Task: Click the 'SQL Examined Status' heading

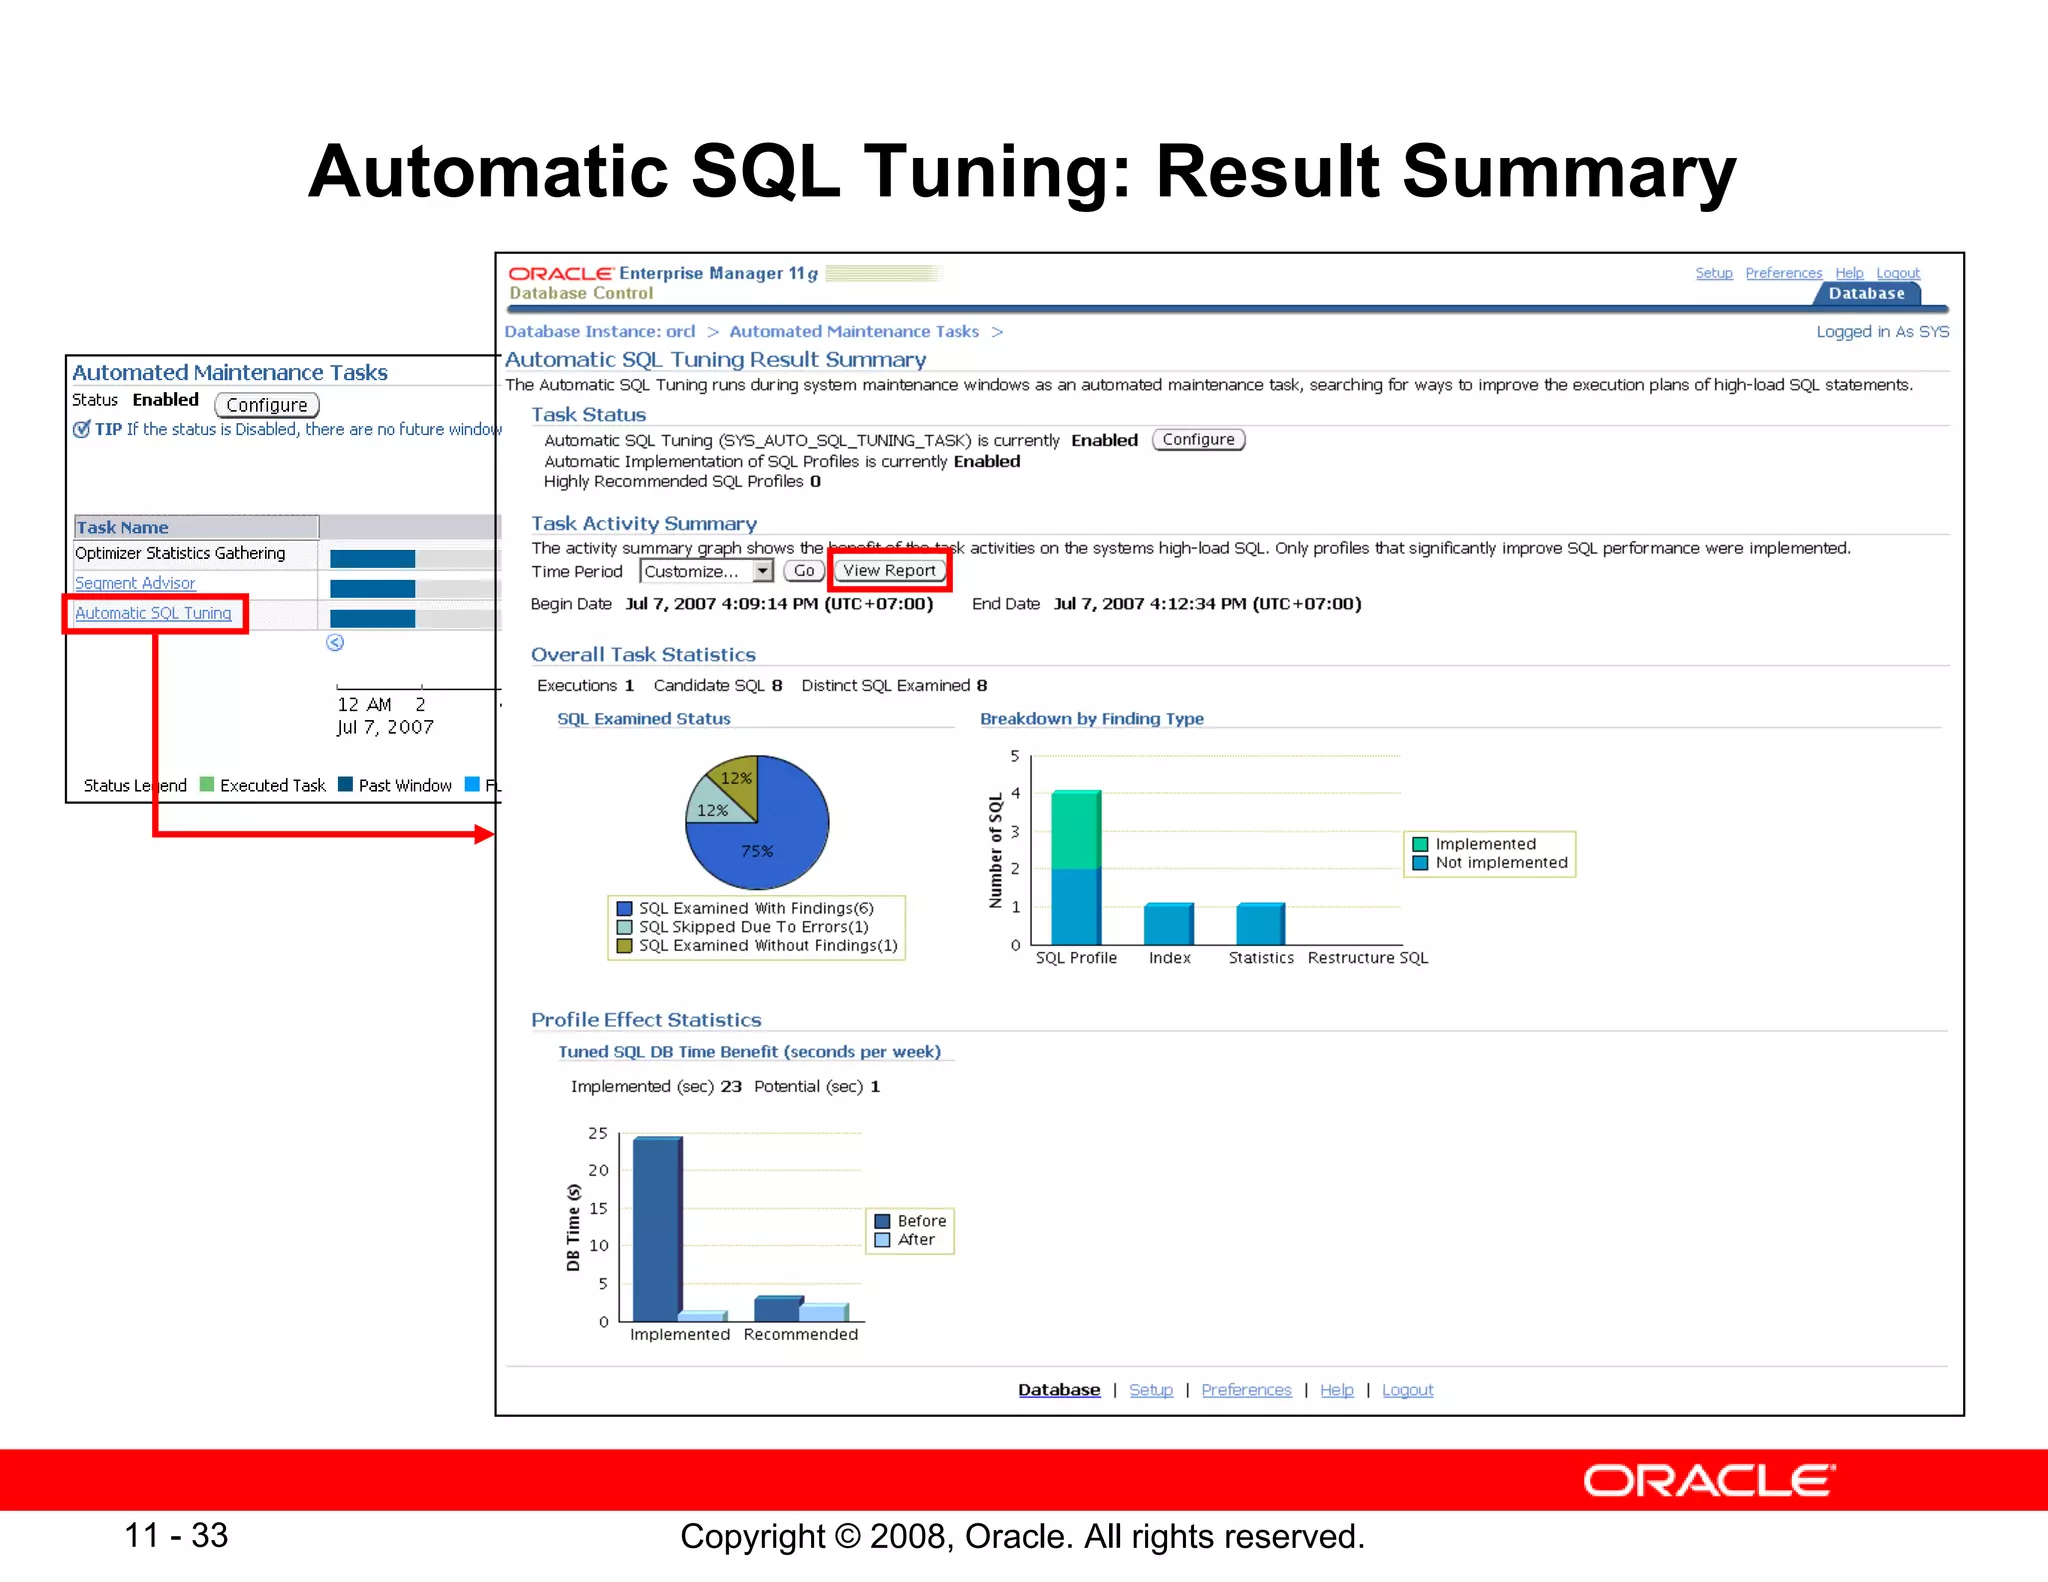Action: pos(643,719)
